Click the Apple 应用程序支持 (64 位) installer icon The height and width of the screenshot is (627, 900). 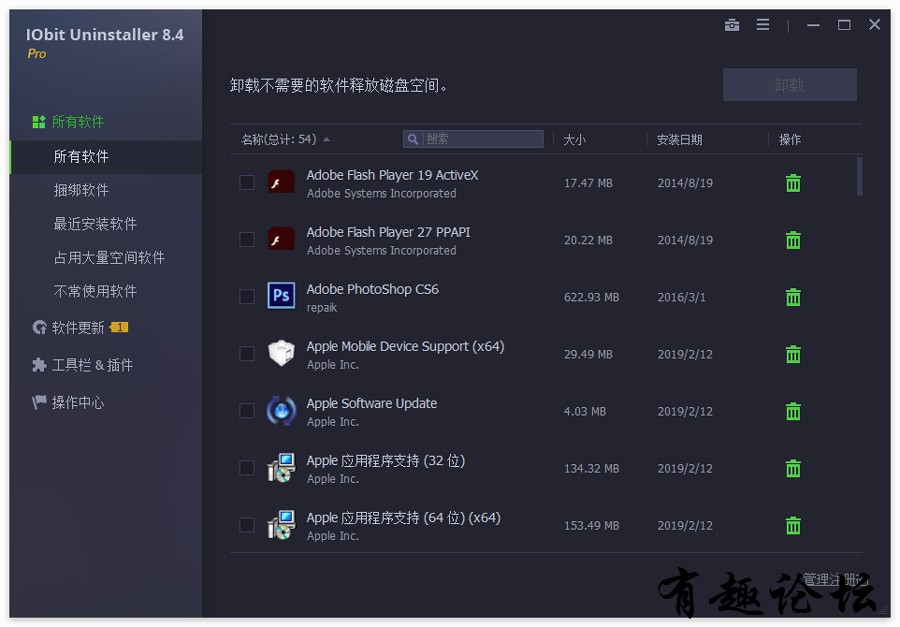pyautogui.click(x=281, y=524)
